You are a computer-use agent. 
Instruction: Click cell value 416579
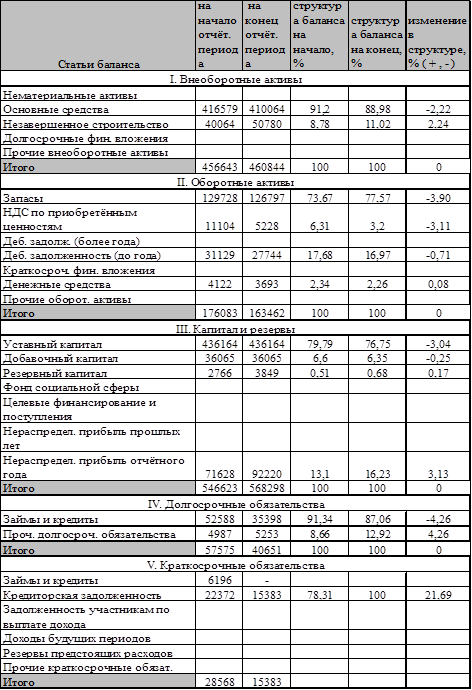(219, 109)
